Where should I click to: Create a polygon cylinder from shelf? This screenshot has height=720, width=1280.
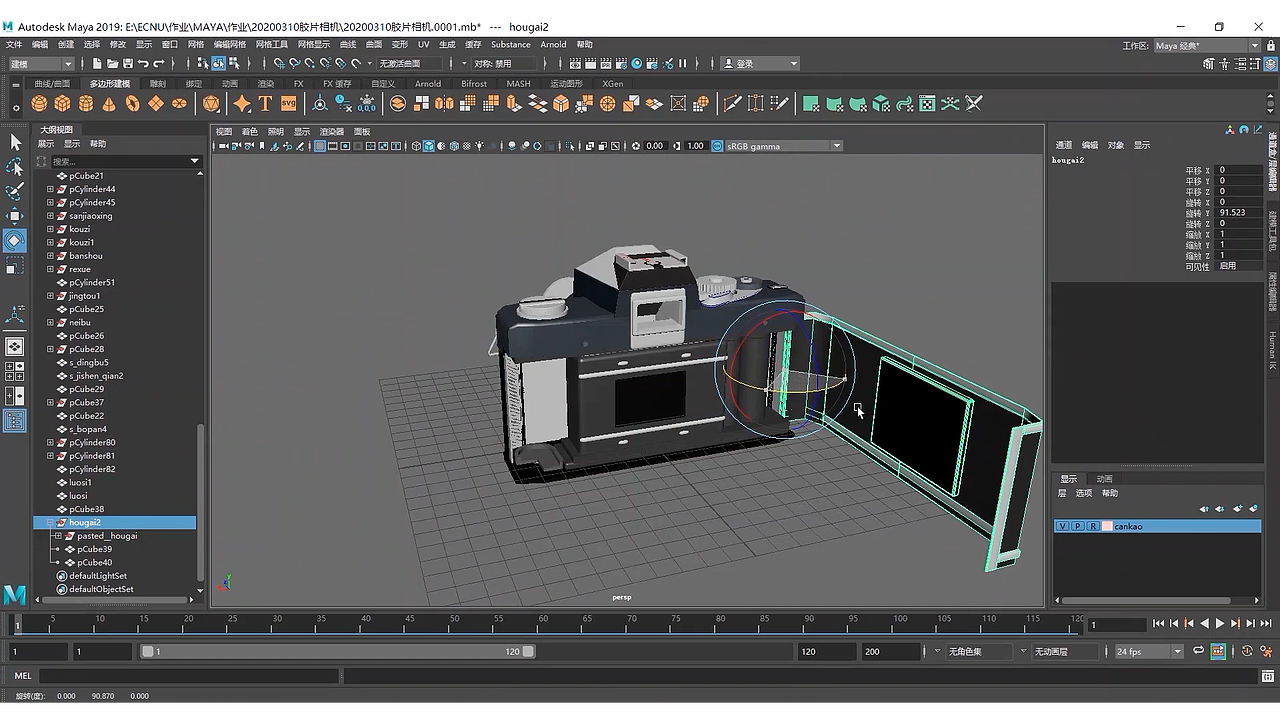coord(86,103)
